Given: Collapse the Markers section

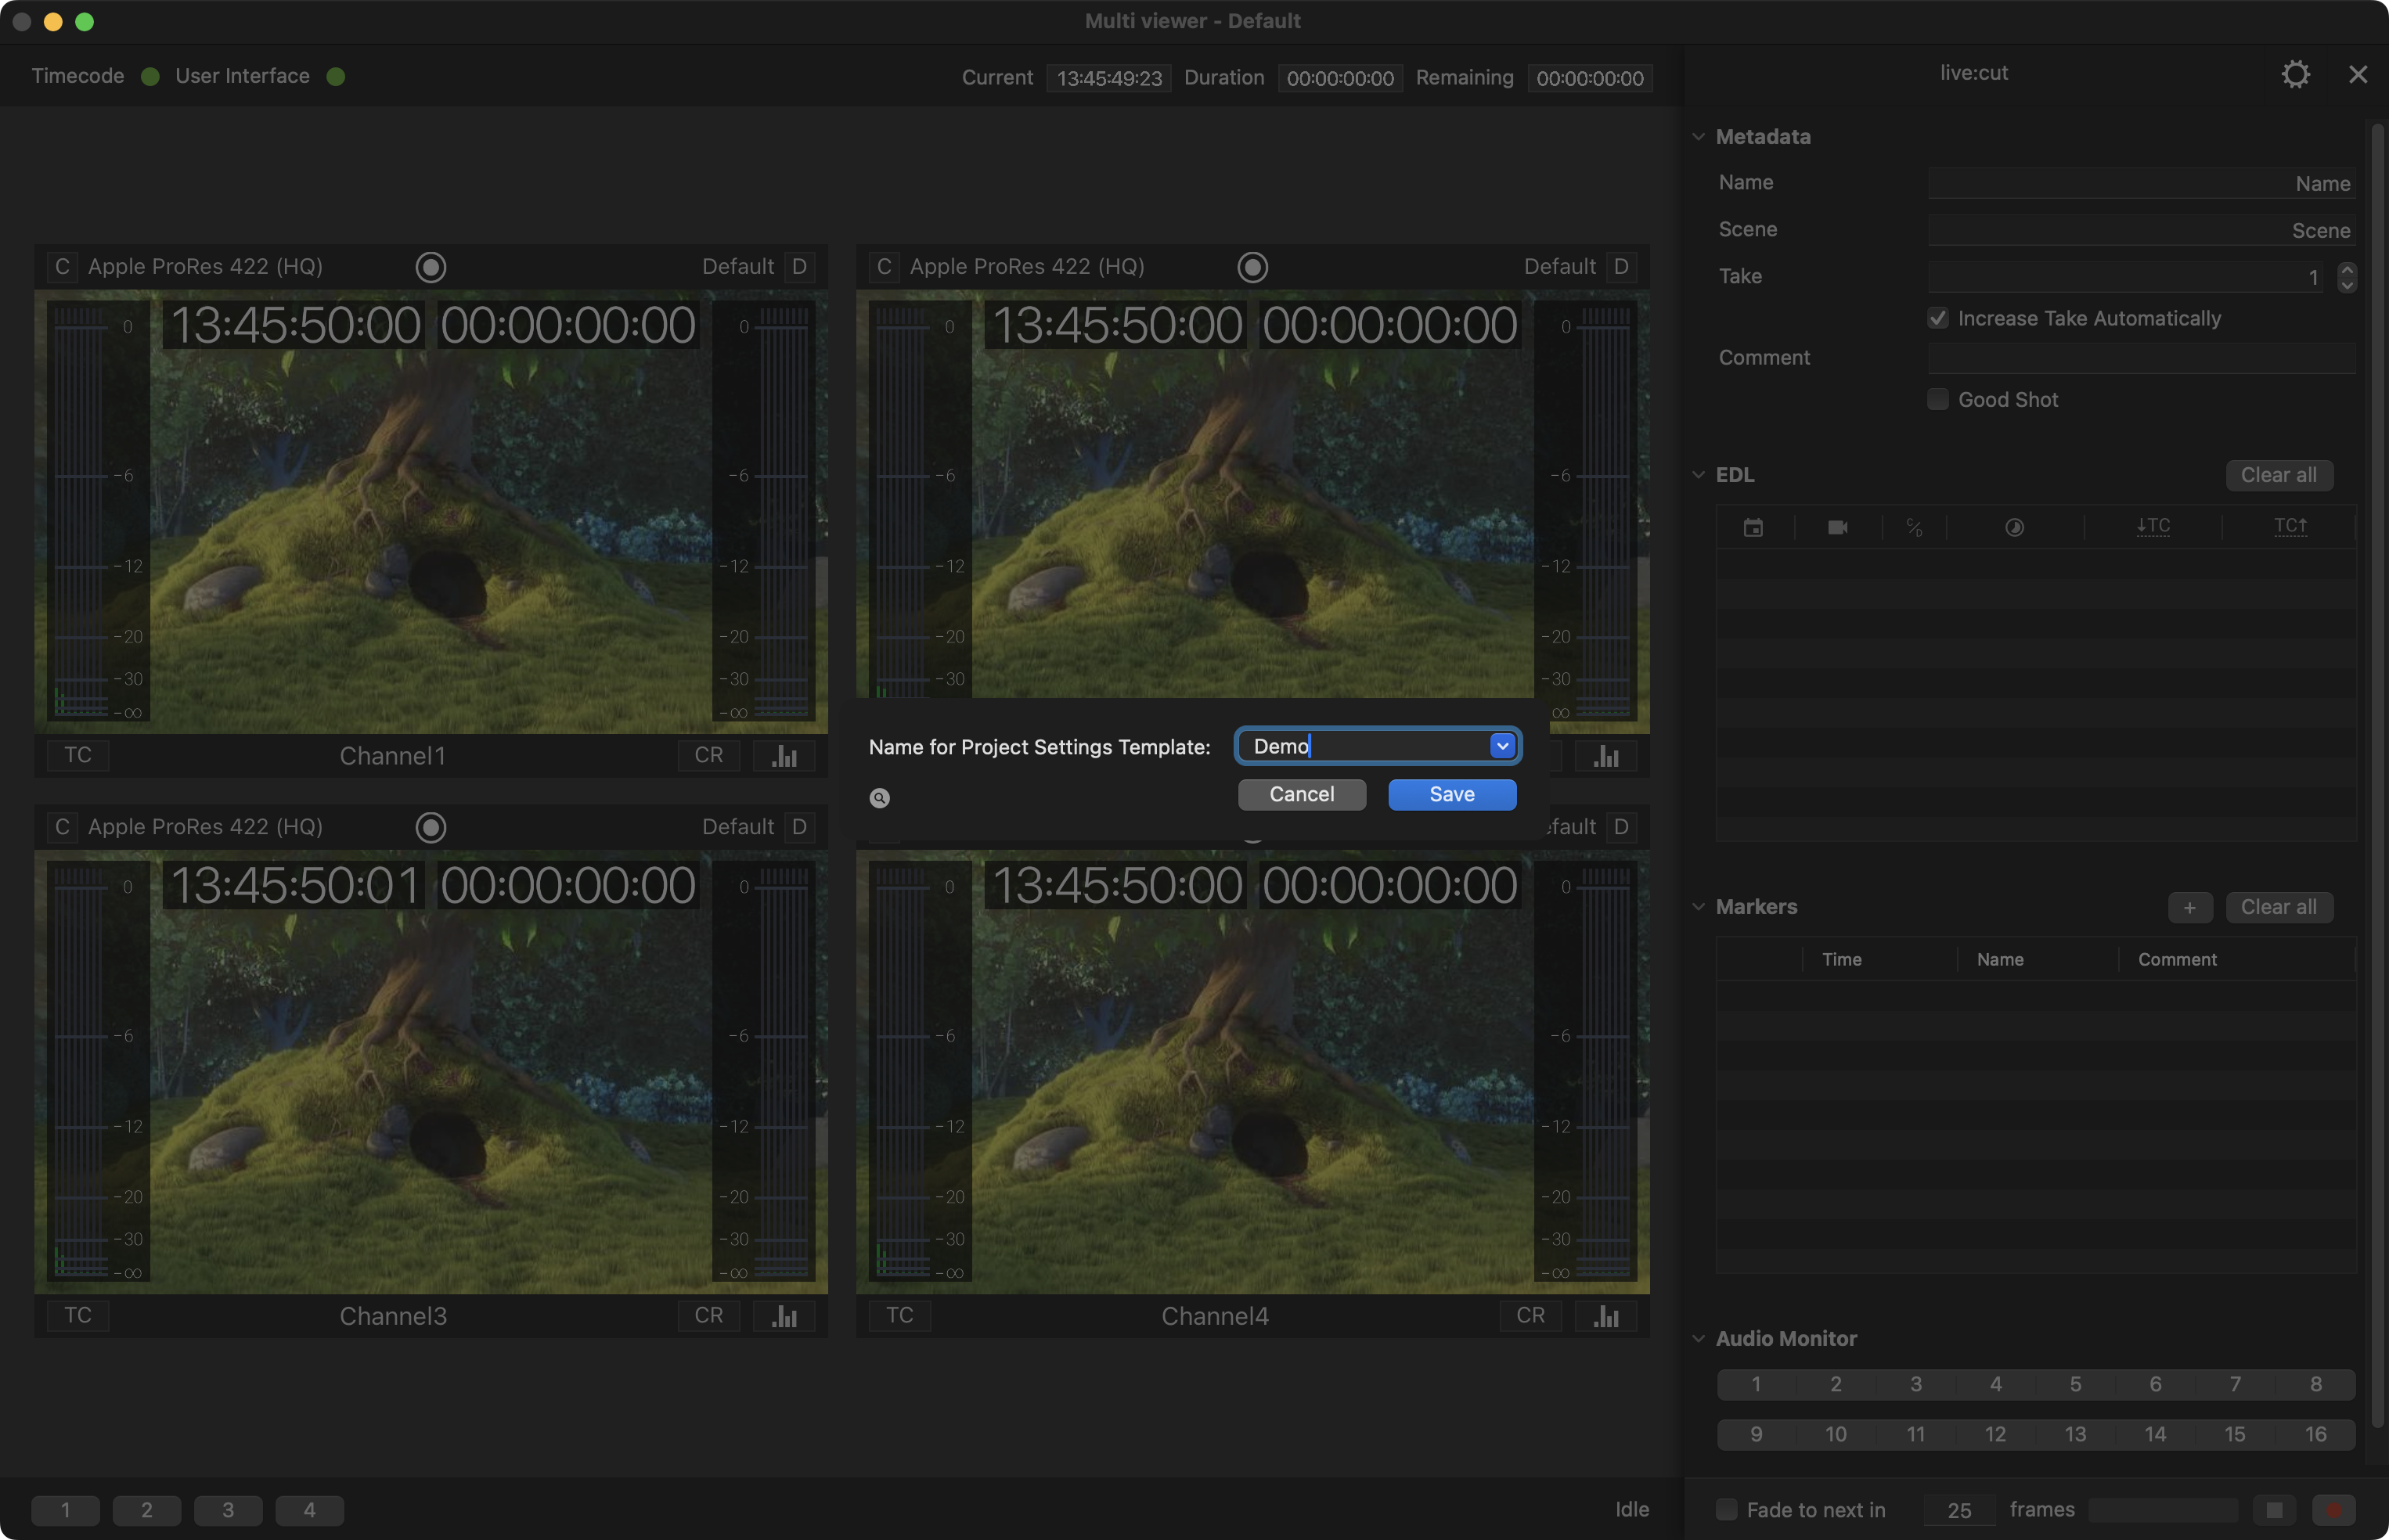Looking at the screenshot, I should tap(1698, 907).
